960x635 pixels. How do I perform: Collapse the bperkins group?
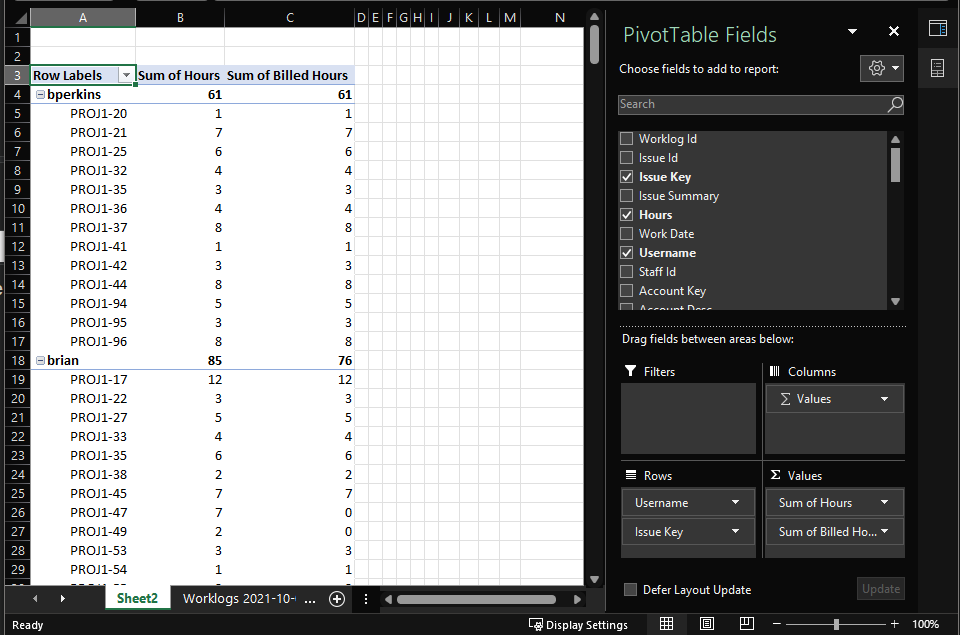tap(40, 95)
